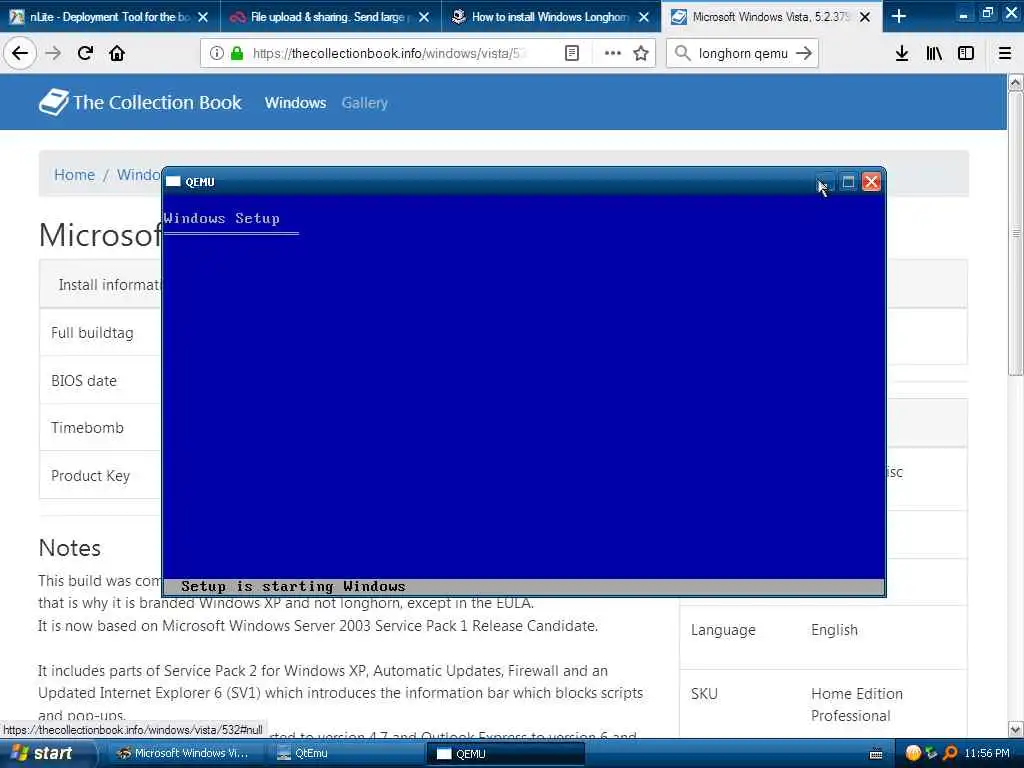The image size is (1024, 768).
Task: Open the Library icon
Action: coord(934,54)
